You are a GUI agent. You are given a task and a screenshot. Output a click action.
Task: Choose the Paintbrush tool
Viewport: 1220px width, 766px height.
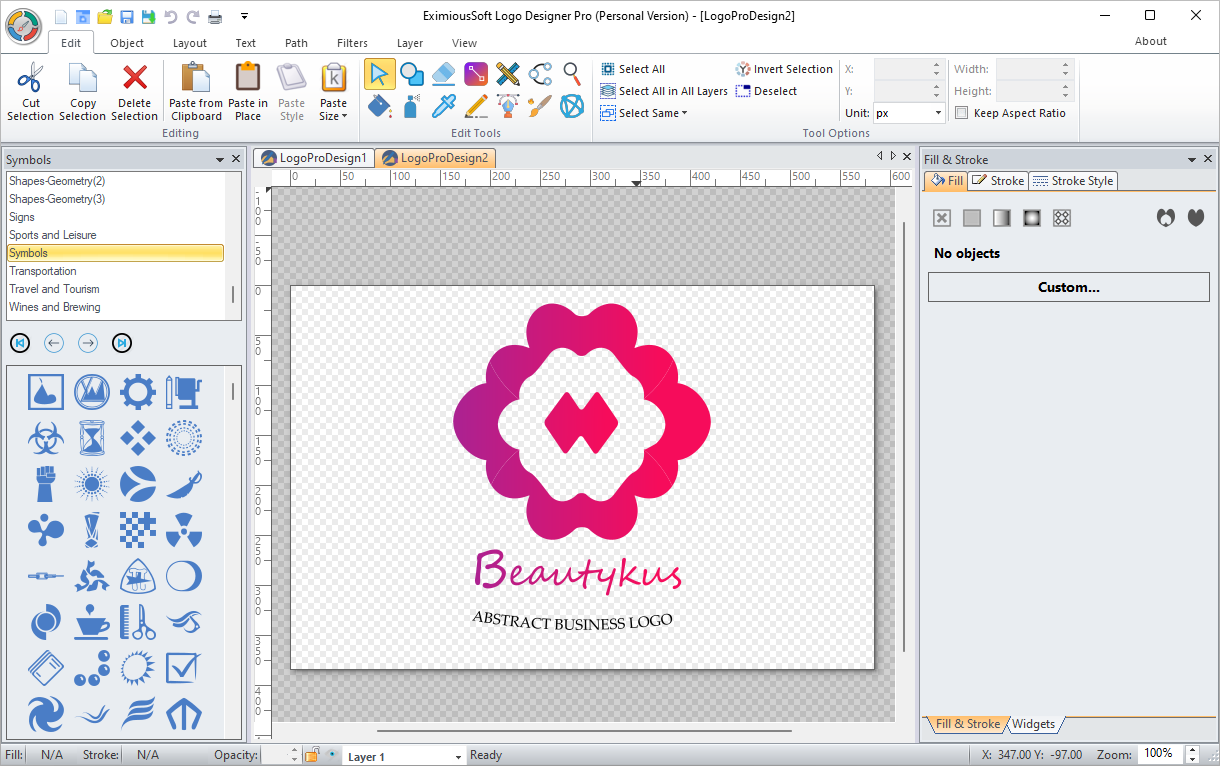pyautogui.click(x=541, y=107)
